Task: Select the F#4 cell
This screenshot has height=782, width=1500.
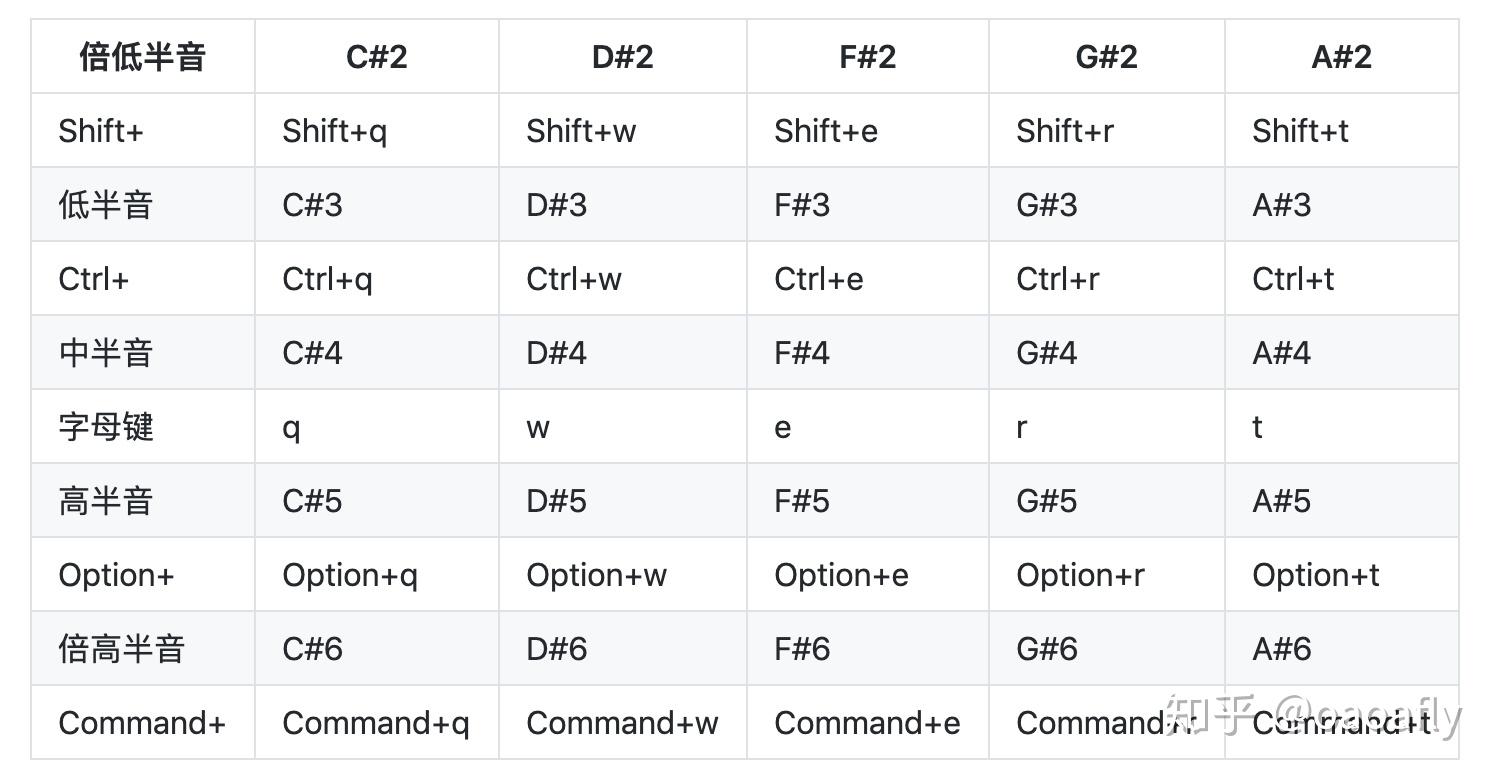Action: pyautogui.click(x=802, y=353)
